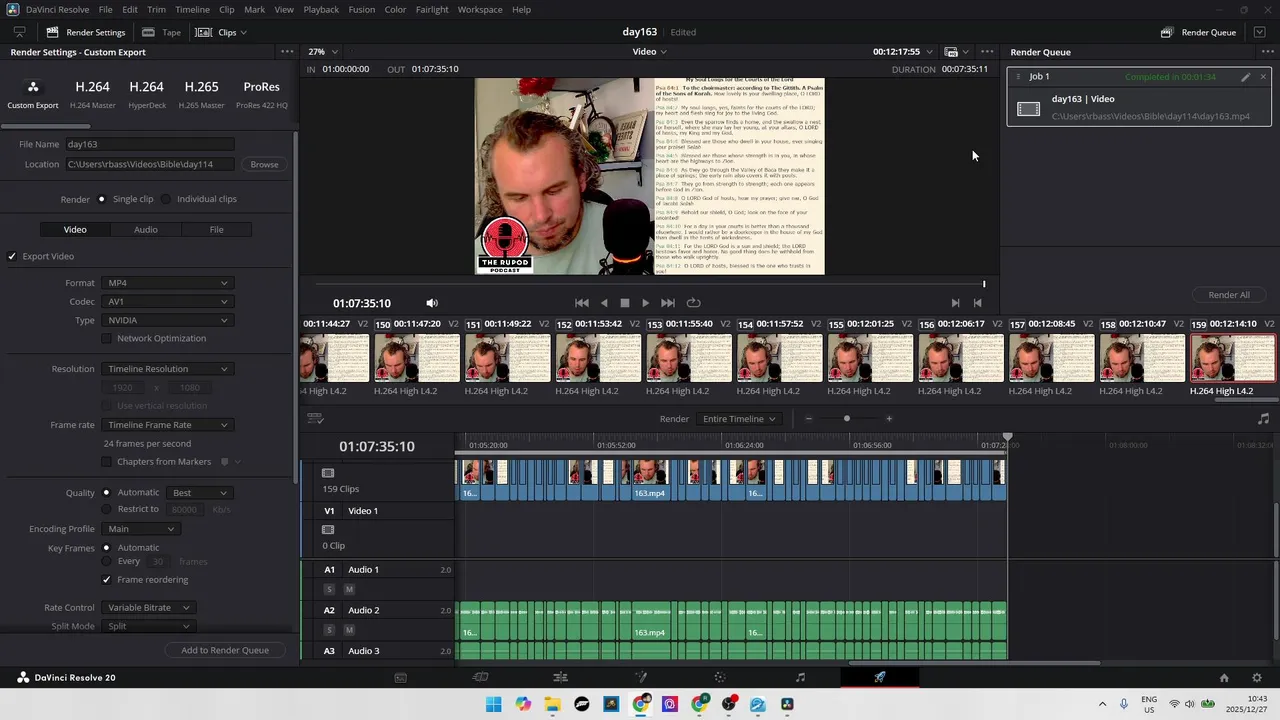The height and width of the screenshot is (720, 1280).
Task: Select Key Frames Every radio button
Action: (x=106, y=562)
